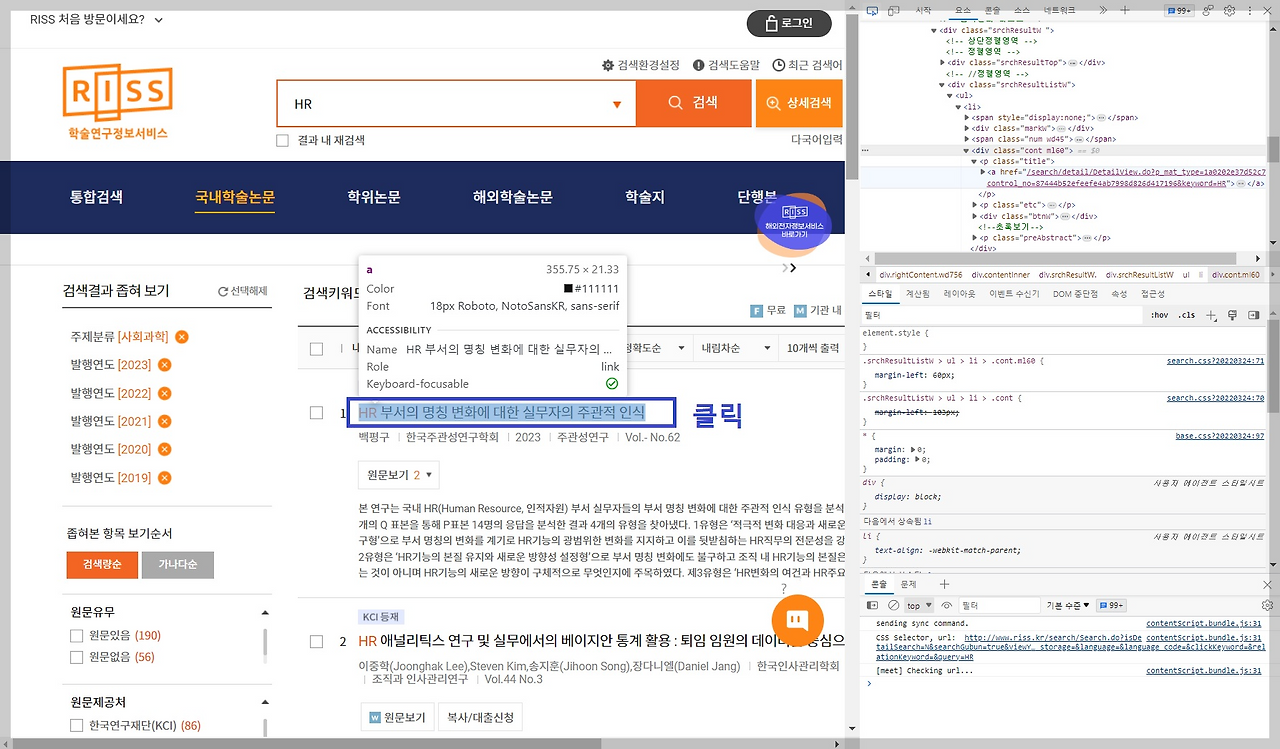Open the 기본 수준 log level dropdown
The width and height of the screenshot is (1280, 749).
tap(1067, 605)
